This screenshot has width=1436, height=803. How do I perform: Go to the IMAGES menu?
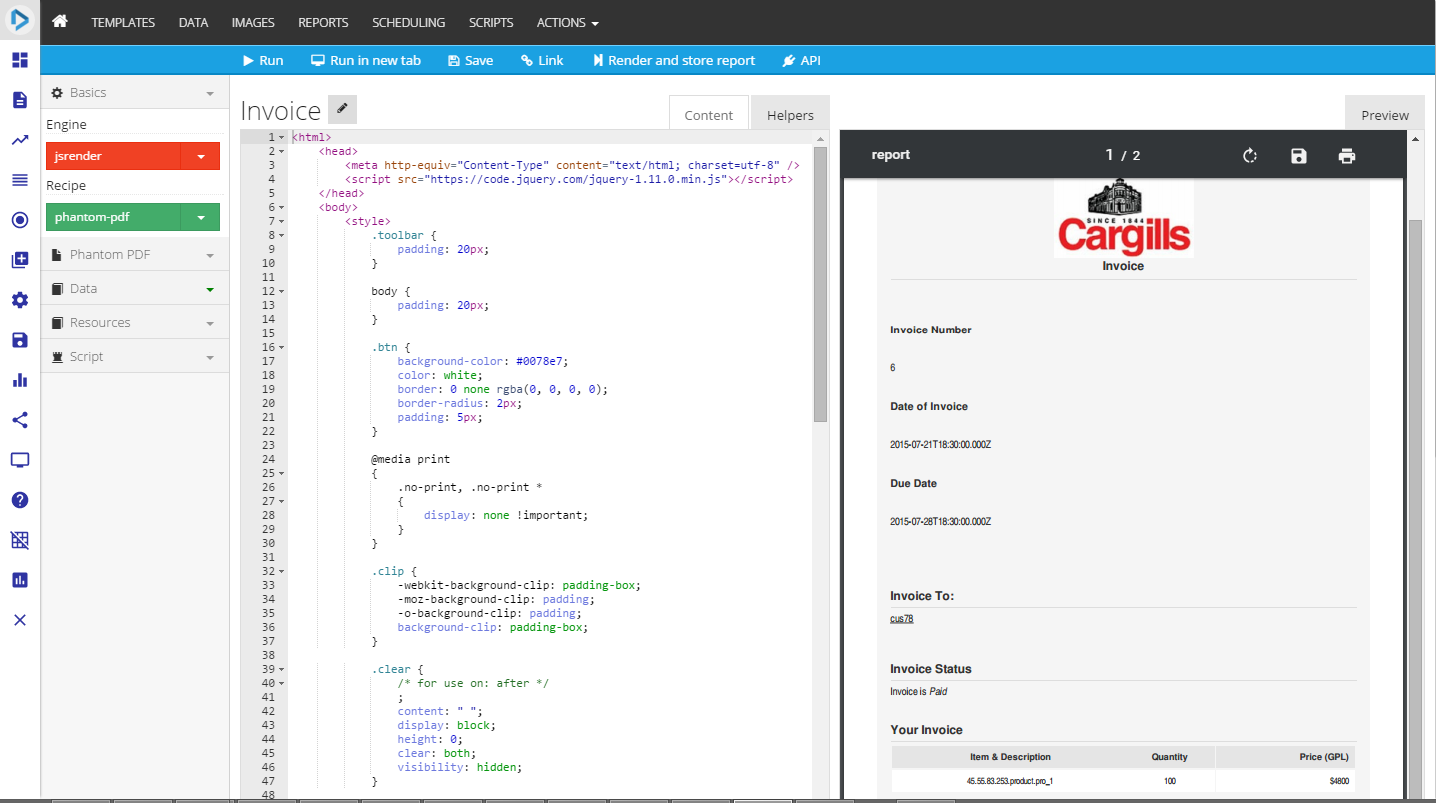point(253,22)
